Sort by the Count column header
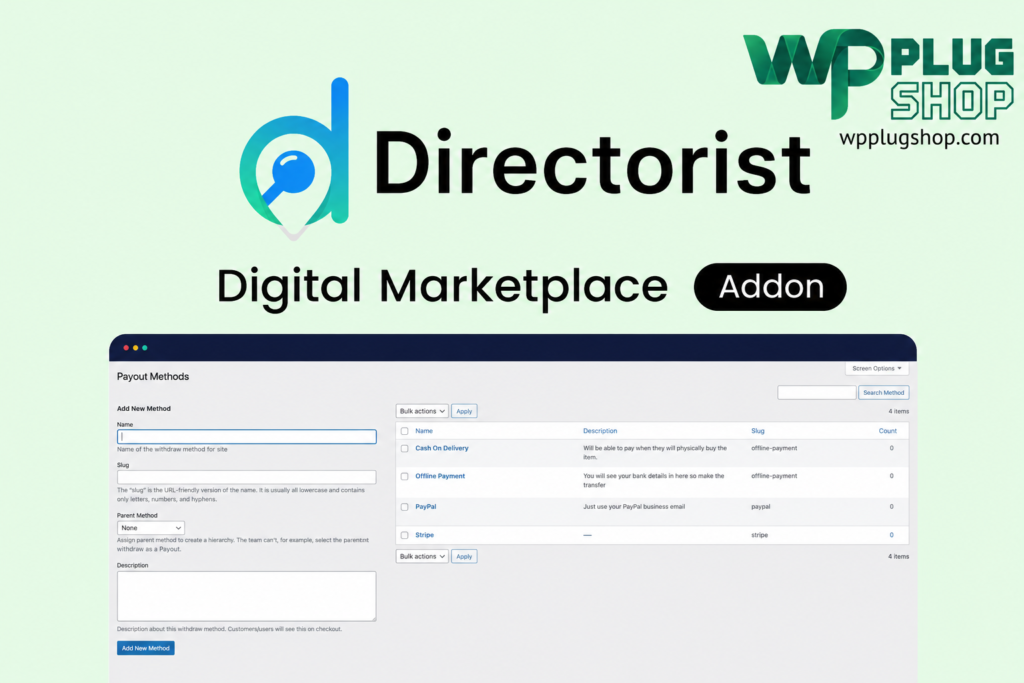This screenshot has width=1024, height=683. point(888,431)
